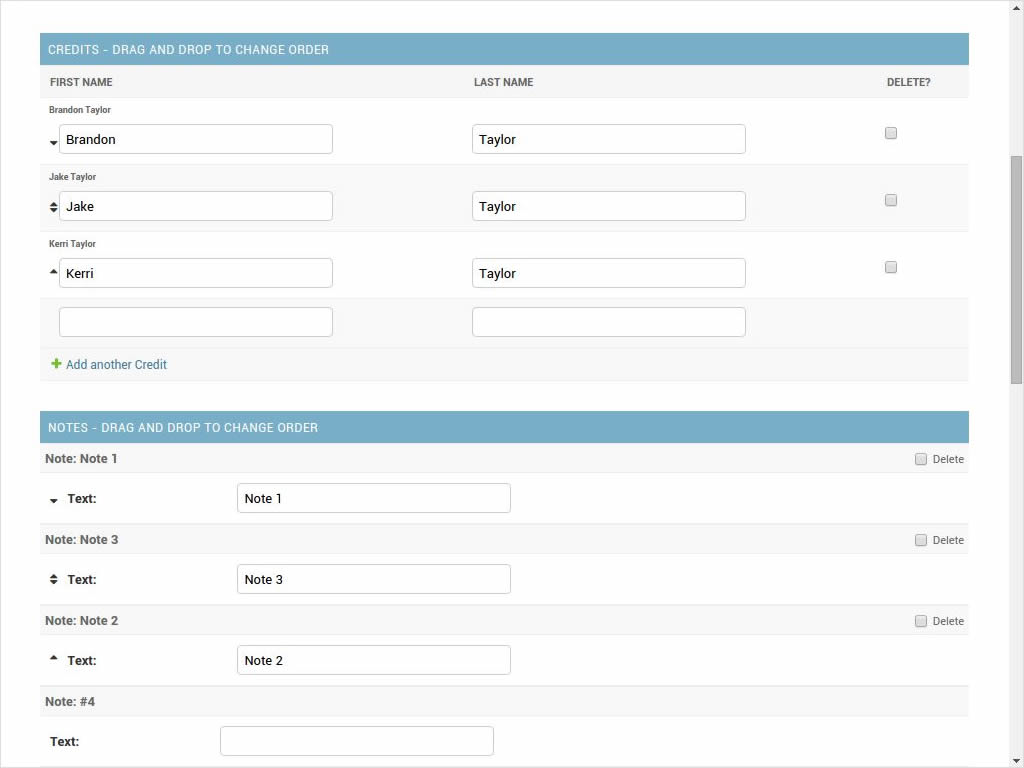Check the Delete box for Note 2
The width and height of the screenshot is (1024, 768).
point(921,620)
